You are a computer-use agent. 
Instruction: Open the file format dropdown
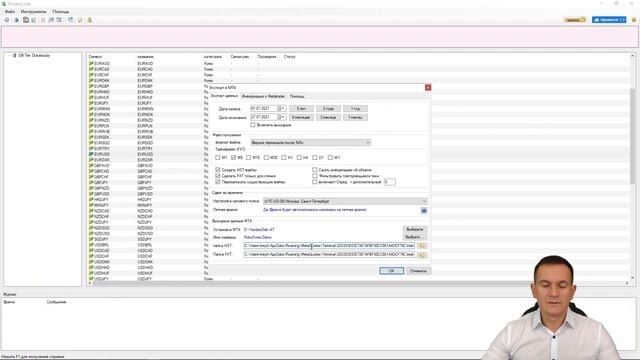(311, 143)
